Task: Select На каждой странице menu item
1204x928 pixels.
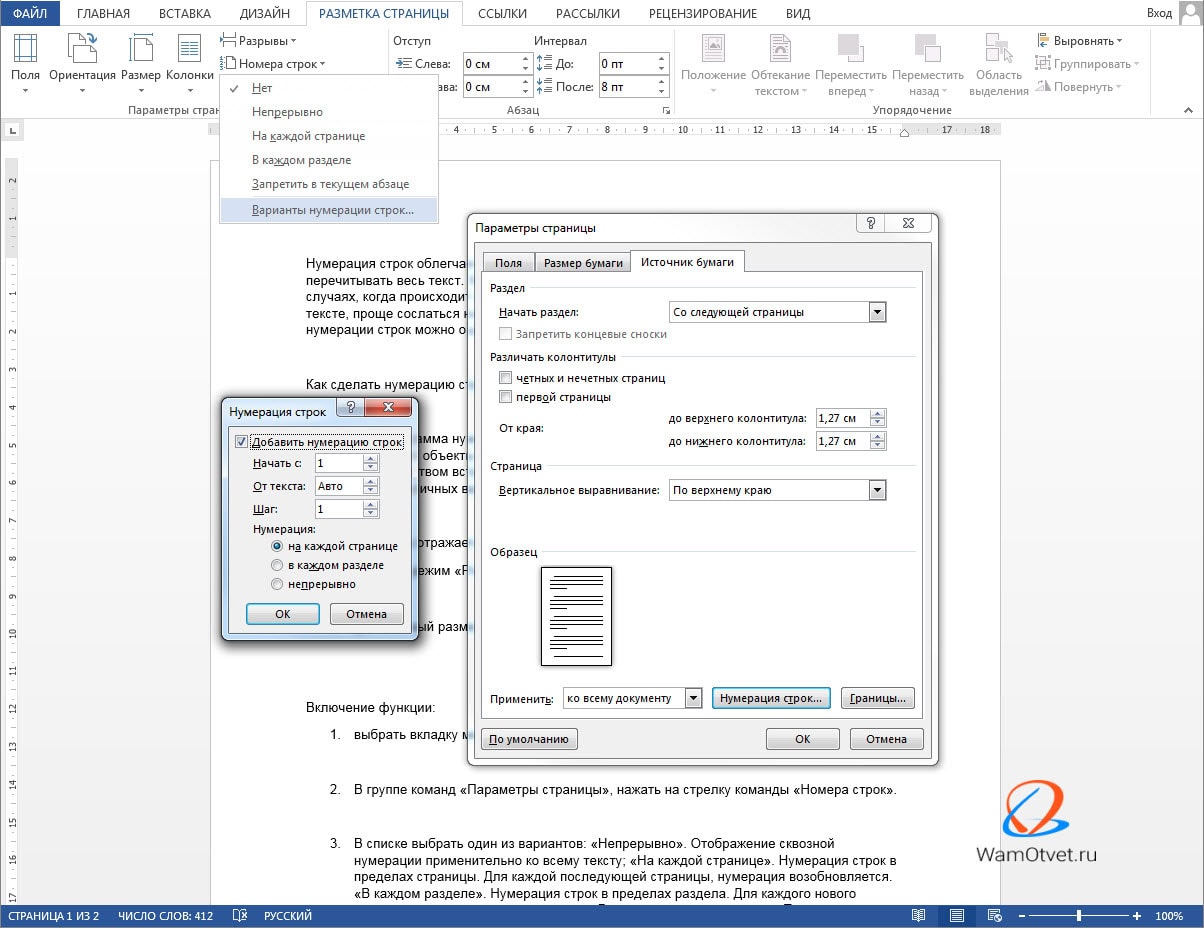Action: 329,136
